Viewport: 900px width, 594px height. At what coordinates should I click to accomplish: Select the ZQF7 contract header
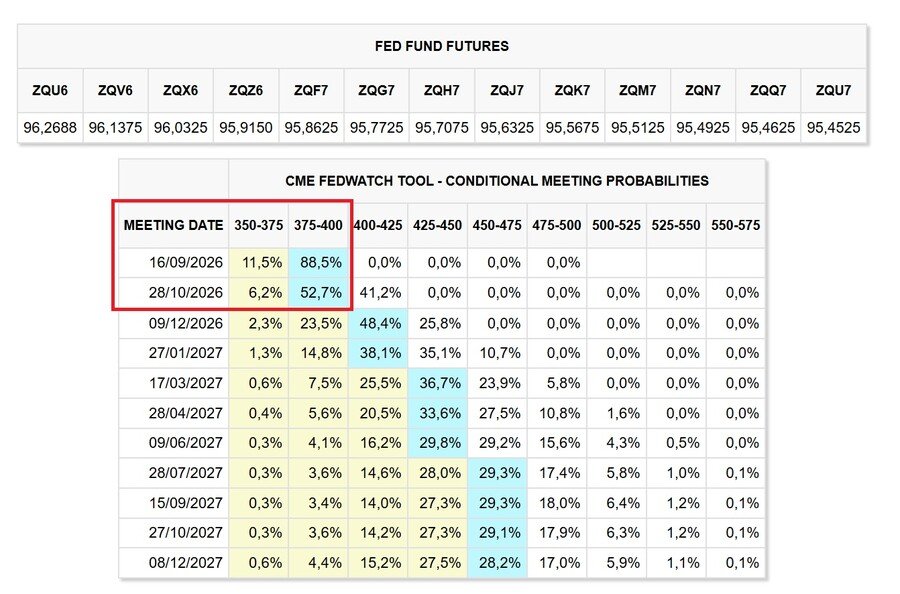coord(311,90)
